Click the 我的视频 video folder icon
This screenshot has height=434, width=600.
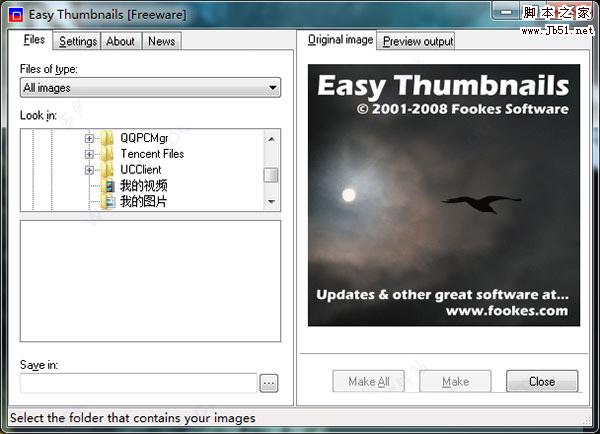pos(108,186)
